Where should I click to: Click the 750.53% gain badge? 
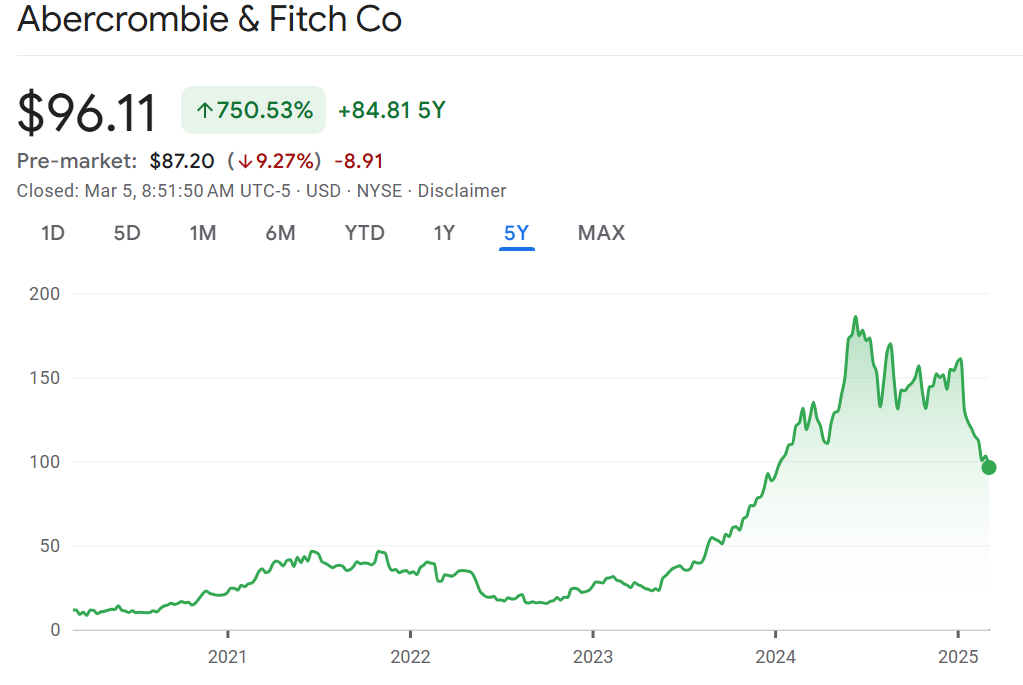(x=253, y=110)
